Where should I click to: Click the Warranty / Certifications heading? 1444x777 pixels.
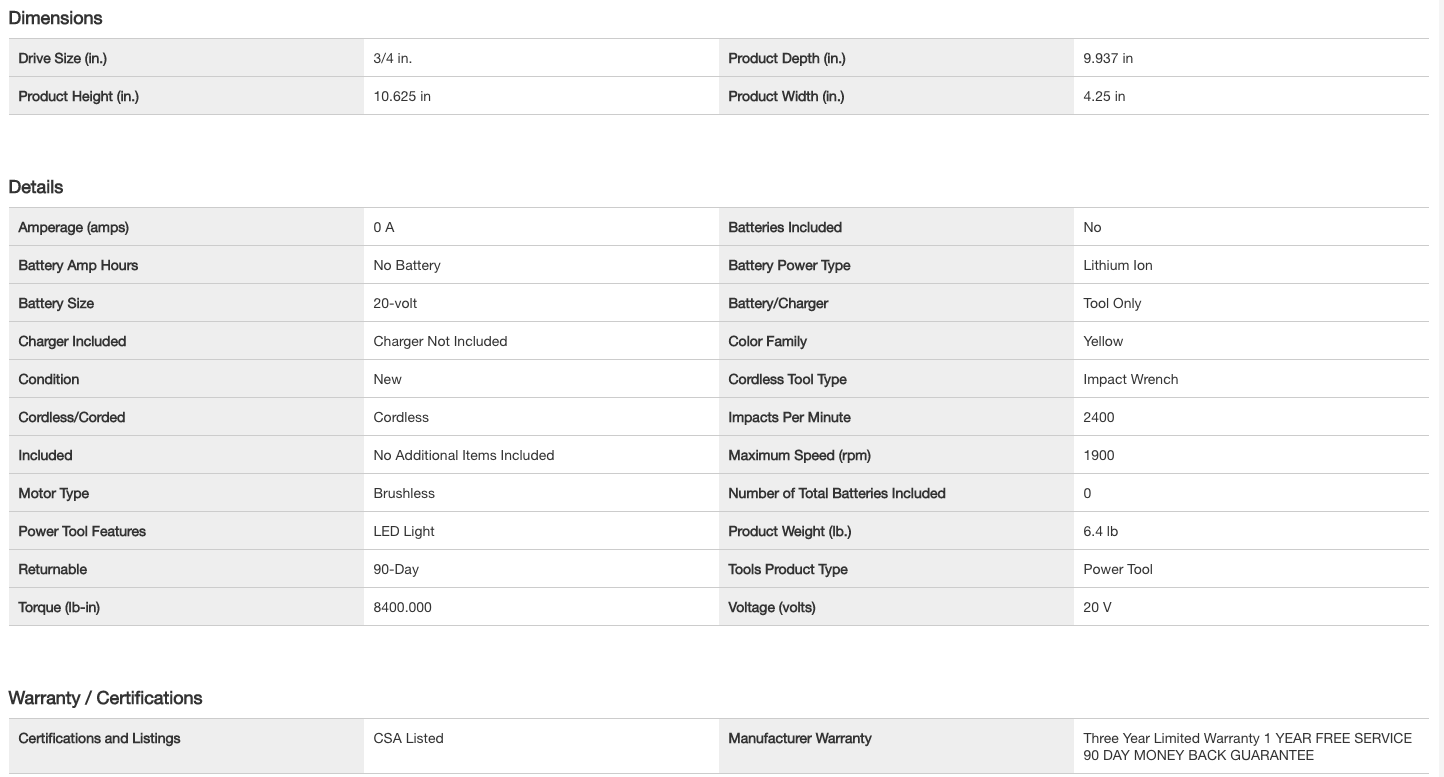(105, 698)
